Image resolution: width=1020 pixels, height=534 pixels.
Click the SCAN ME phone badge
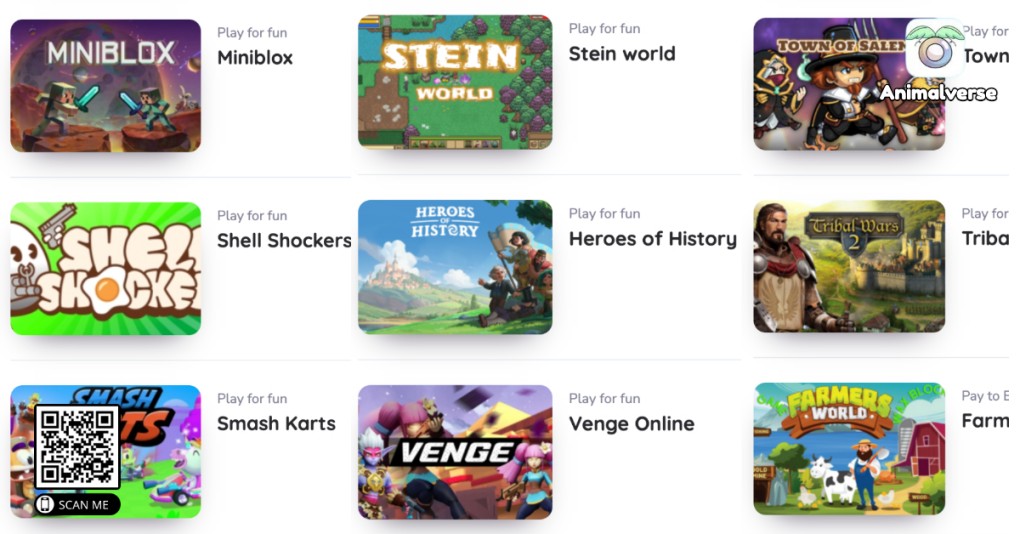[x=77, y=505]
